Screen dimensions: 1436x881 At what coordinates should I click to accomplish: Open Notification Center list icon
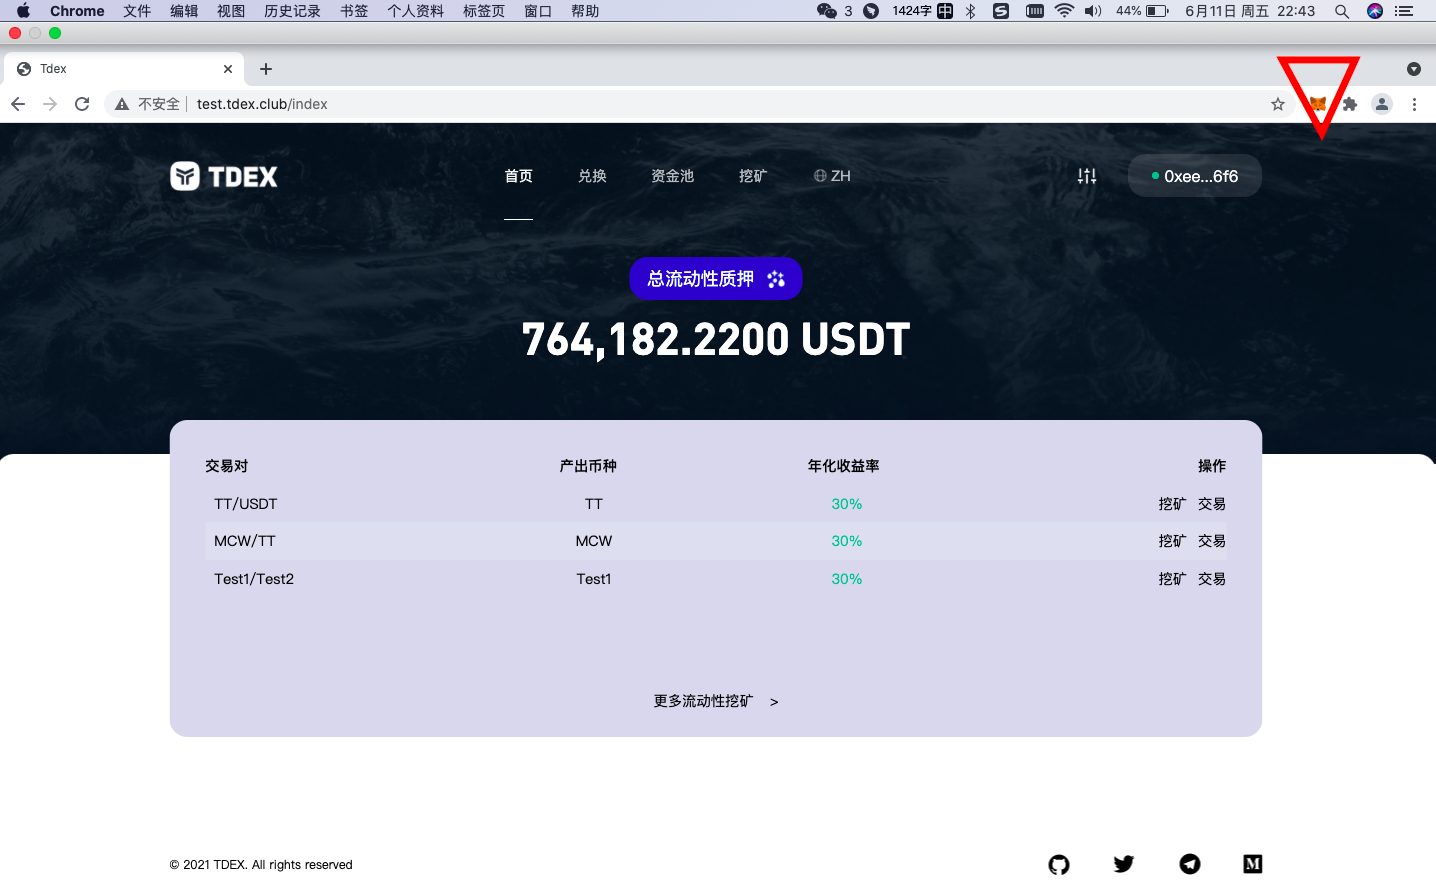pos(1404,11)
